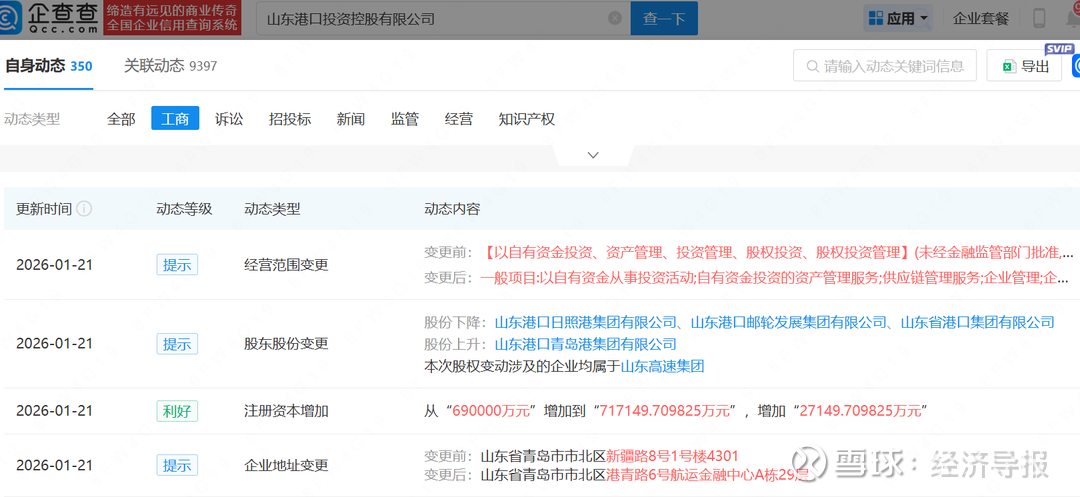Click the info icon beside 更新时间
The height and width of the screenshot is (497, 1080).
(x=85, y=209)
